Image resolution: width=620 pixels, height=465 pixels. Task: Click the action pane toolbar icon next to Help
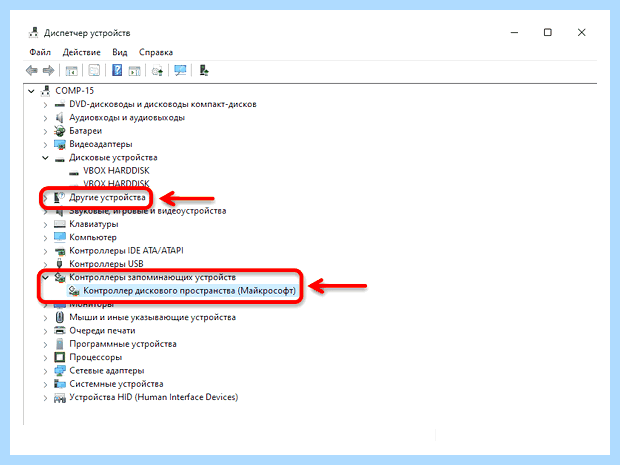click(134, 71)
